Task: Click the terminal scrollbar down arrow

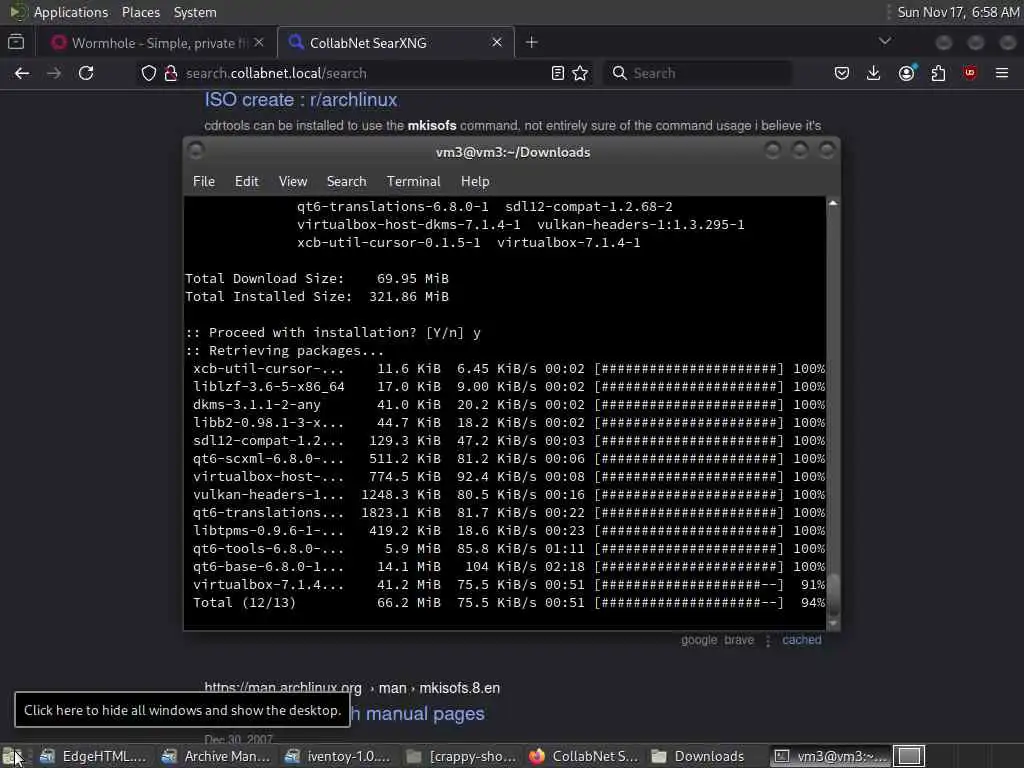Action: click(833, 623)
